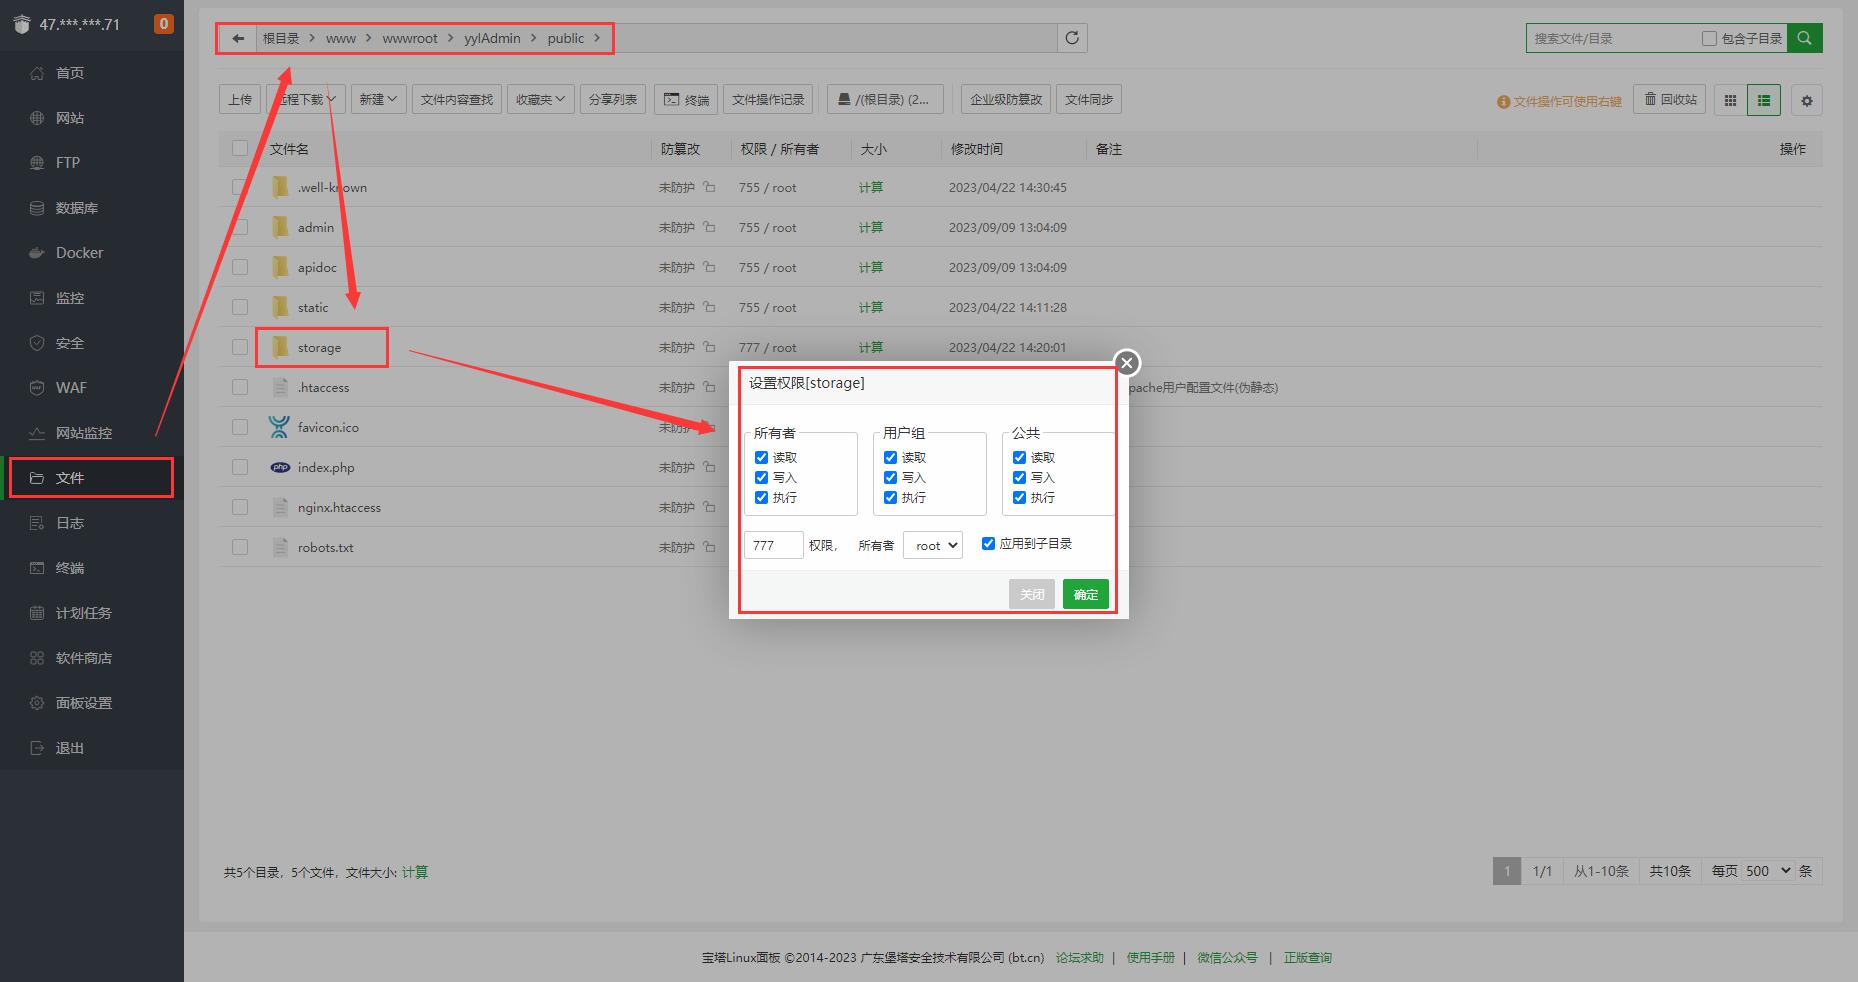The width and height of the screenshot is (1858, 982).
Task: Uncheck 公共 写入 permission checkbox
Action: point(1019,477)
